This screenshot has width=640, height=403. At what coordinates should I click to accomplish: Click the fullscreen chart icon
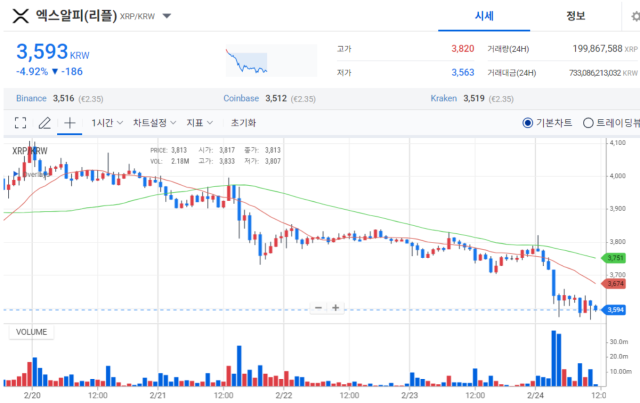point(20,123)
